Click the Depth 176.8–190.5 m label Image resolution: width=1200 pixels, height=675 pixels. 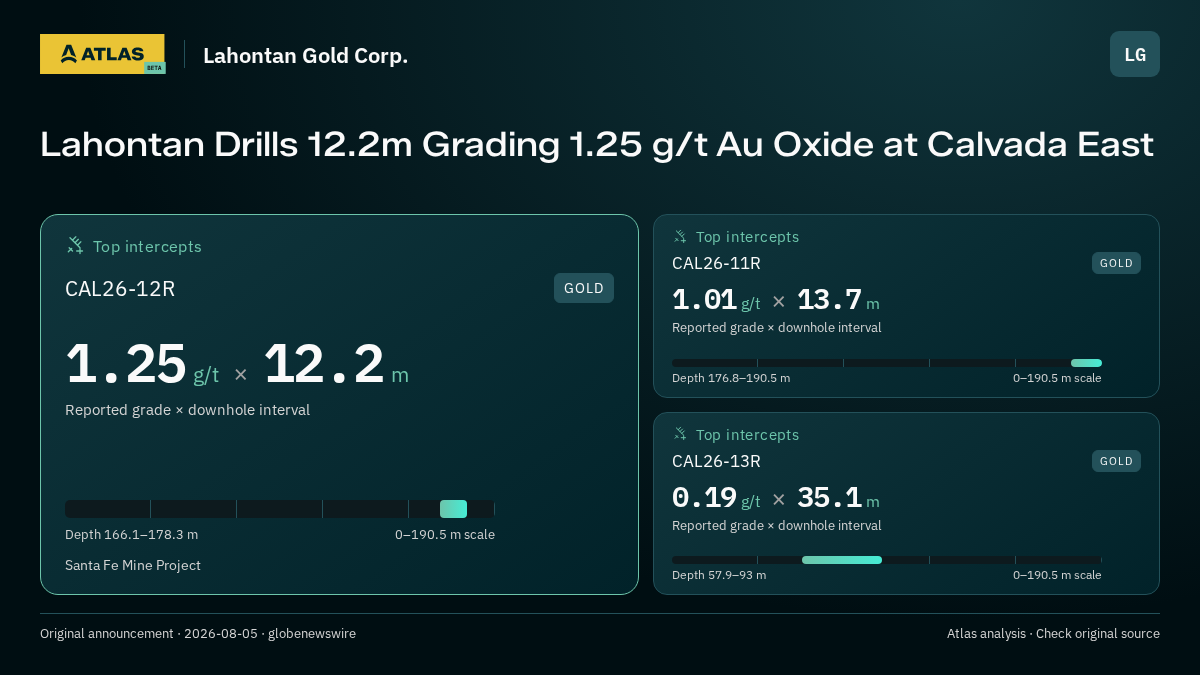coord(731,378)
